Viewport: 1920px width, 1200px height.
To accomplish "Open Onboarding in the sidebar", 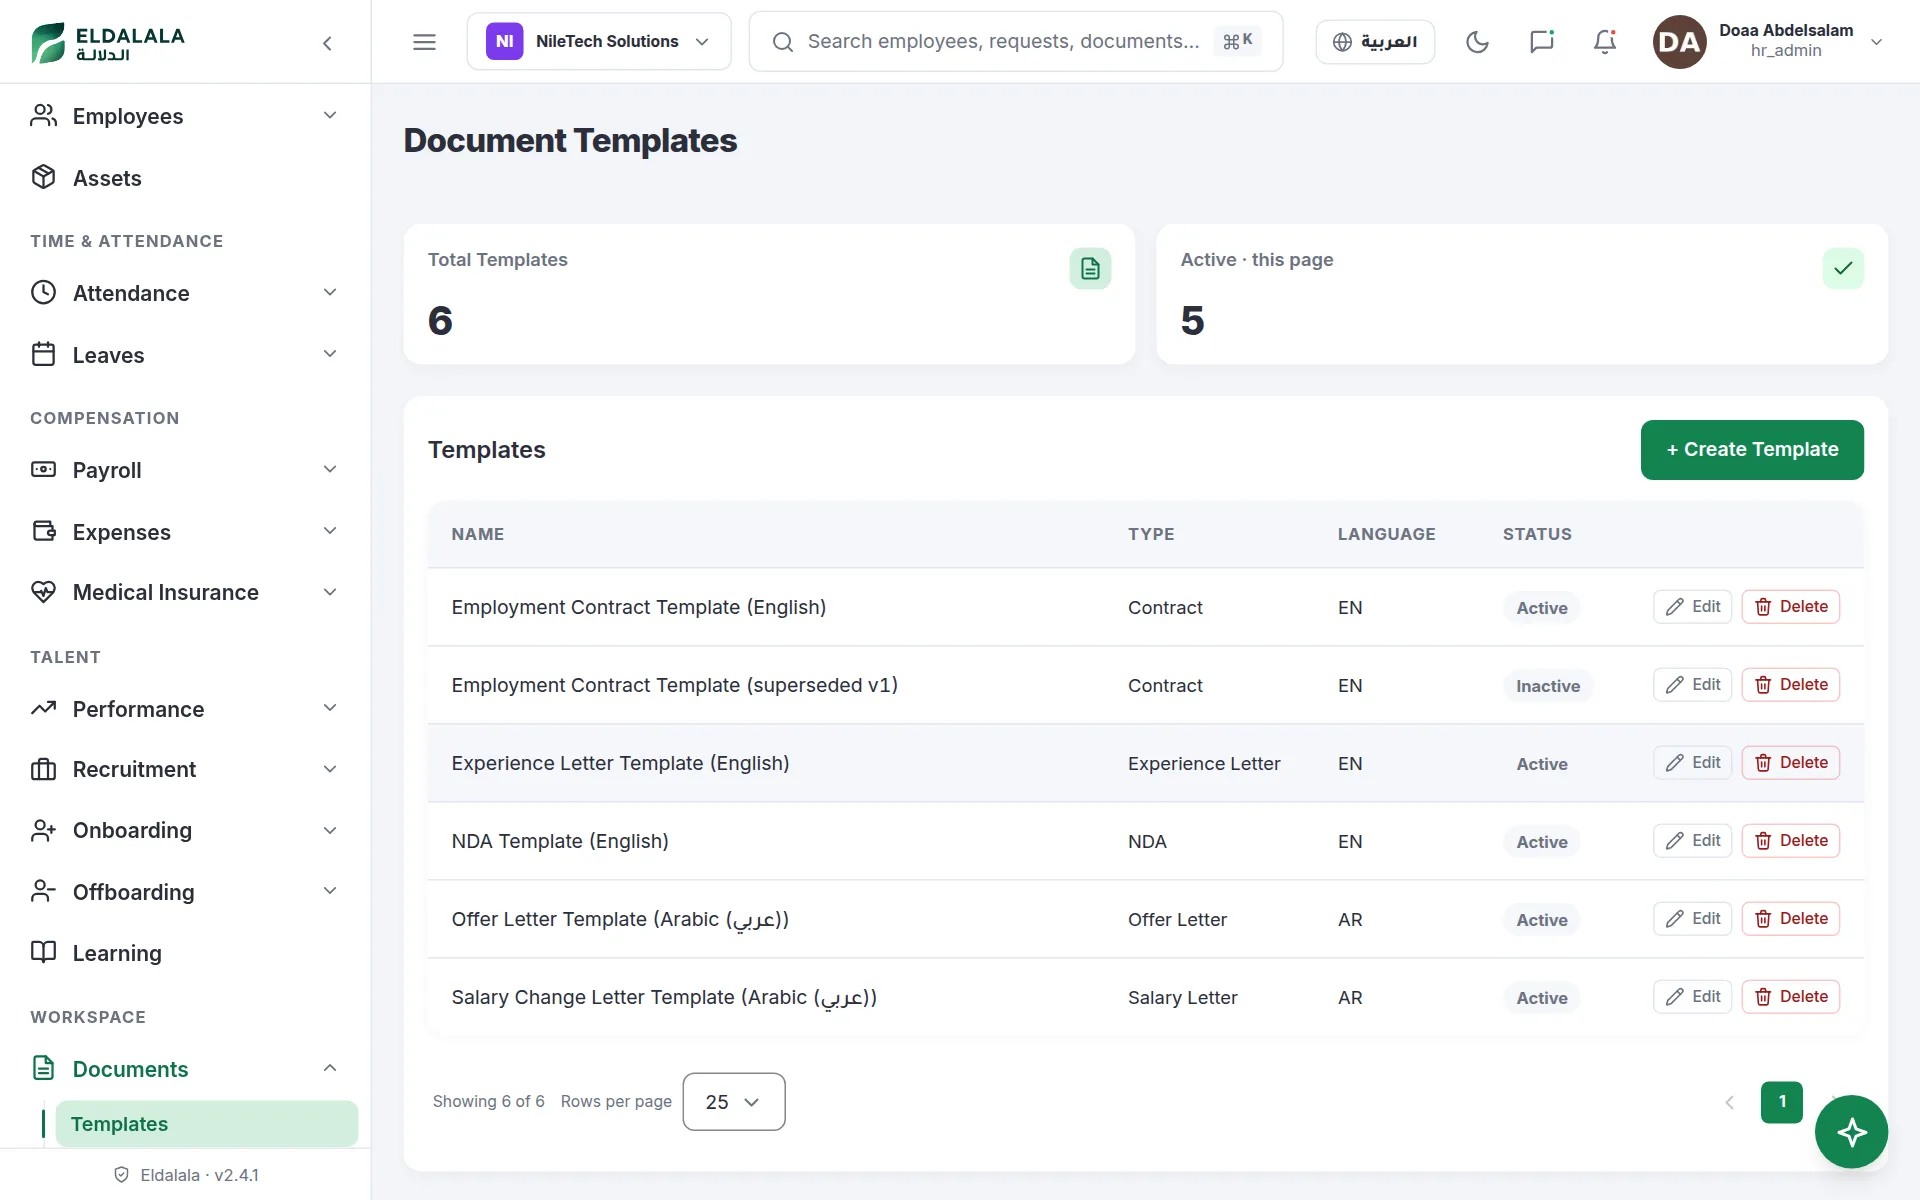I will pyautogui.click(x=185, y=830).
